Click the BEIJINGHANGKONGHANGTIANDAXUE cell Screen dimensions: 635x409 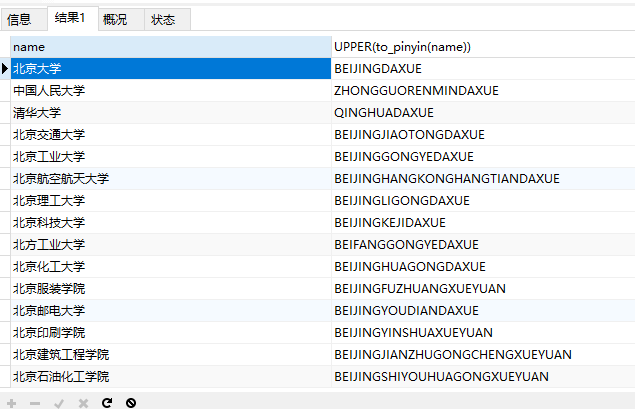[x=483, y=179]
